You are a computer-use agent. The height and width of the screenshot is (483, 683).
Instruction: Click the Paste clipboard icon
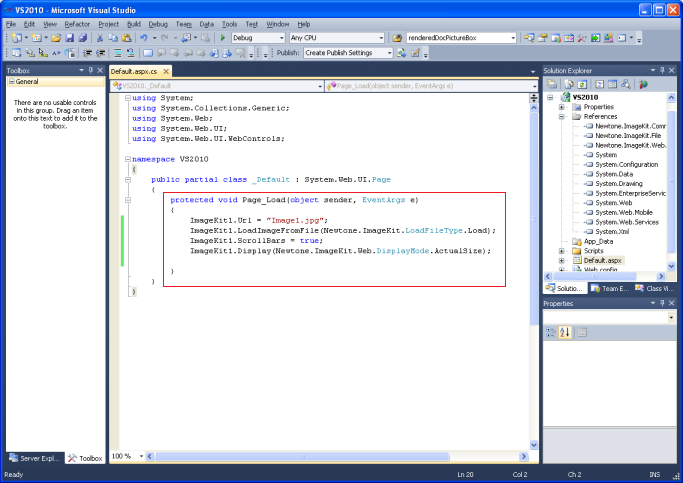click(x=126, y=38)
